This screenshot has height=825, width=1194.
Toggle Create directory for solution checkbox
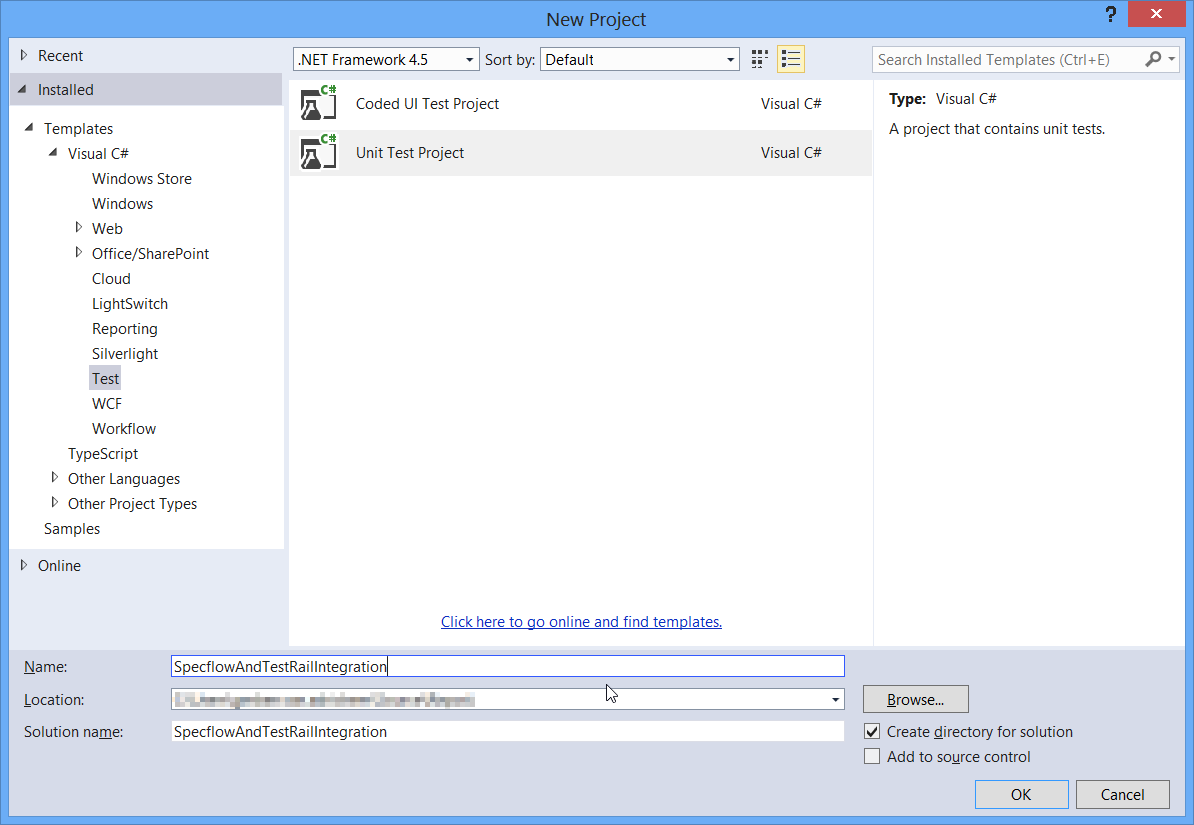(872, 732)
